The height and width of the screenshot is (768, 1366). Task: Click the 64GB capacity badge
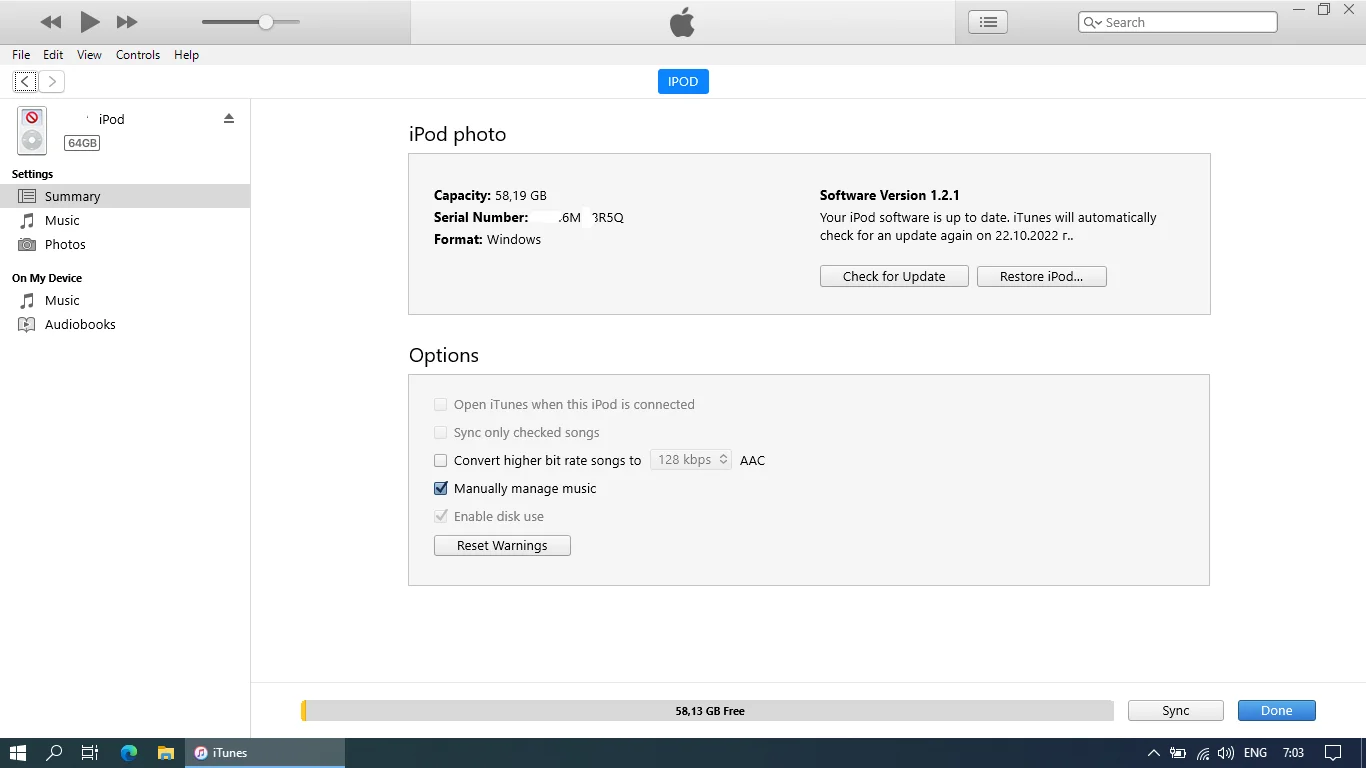(82, 143)
